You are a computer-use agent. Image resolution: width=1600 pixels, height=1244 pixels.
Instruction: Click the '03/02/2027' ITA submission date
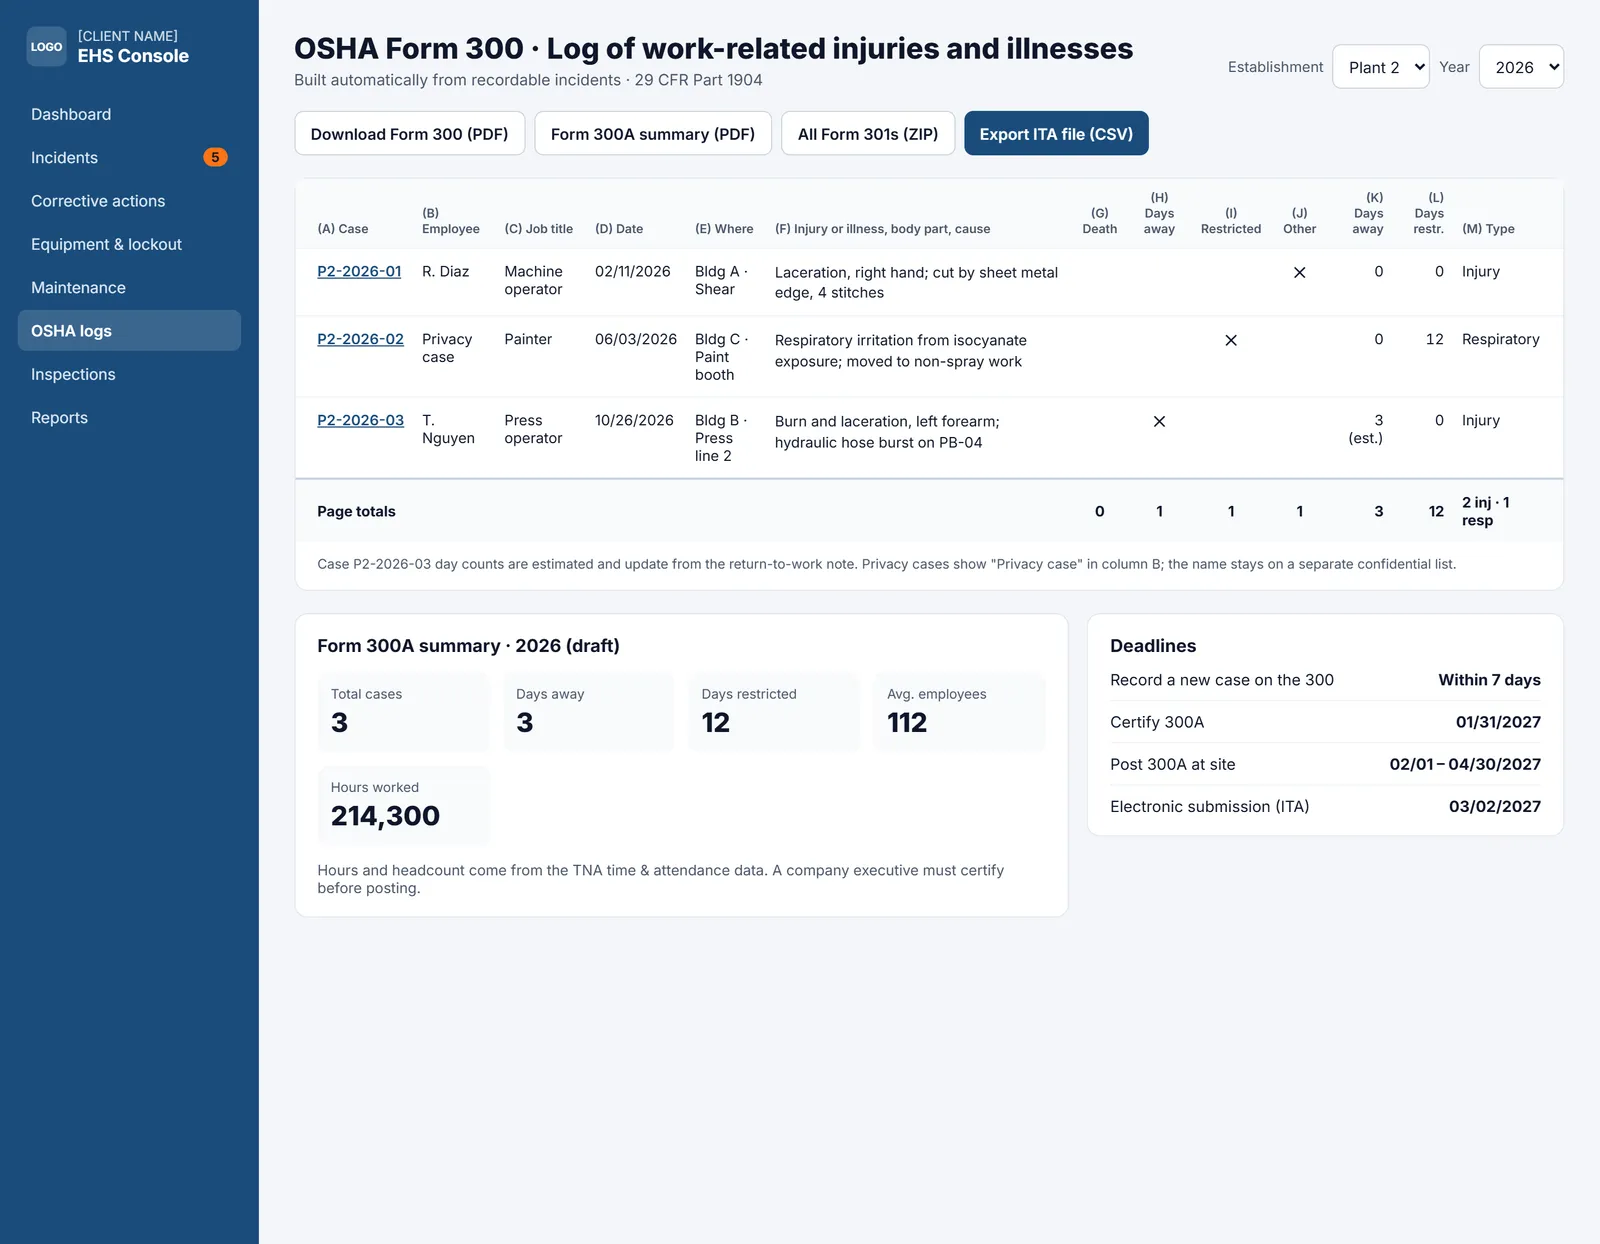pos(1495,807)
